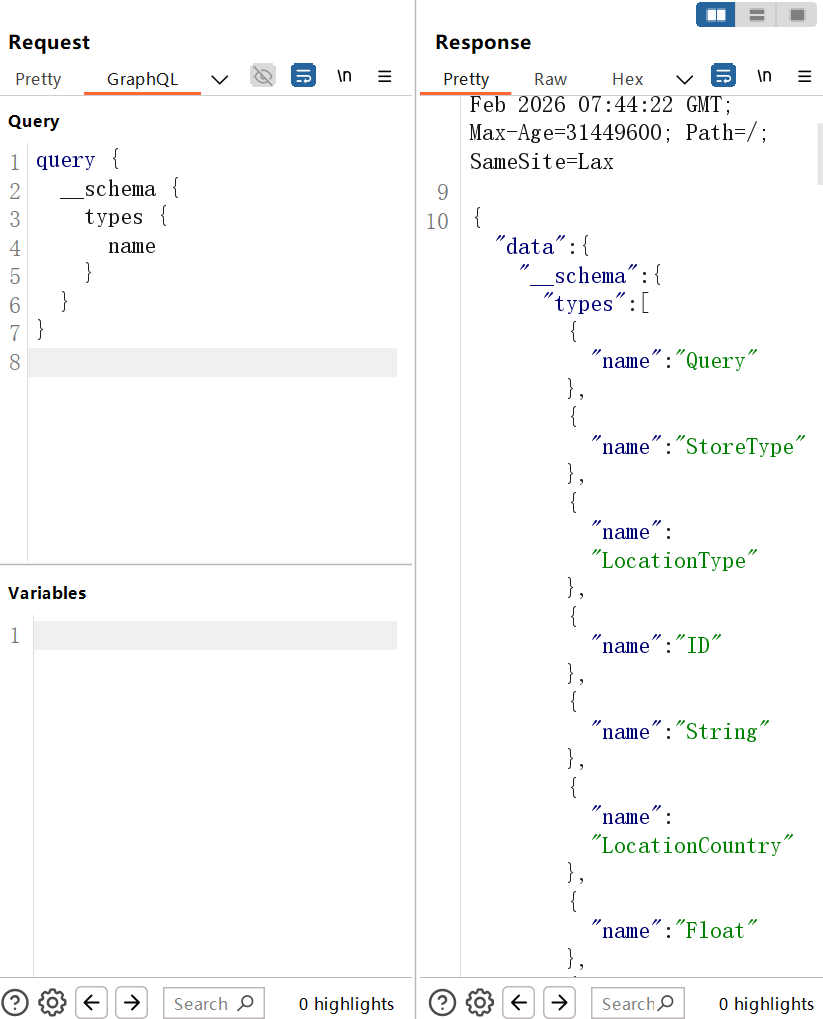The width and height of the screenshot is (823, 1019).
Task: Switch layout to side-by-side view
Action: (715, 15)
